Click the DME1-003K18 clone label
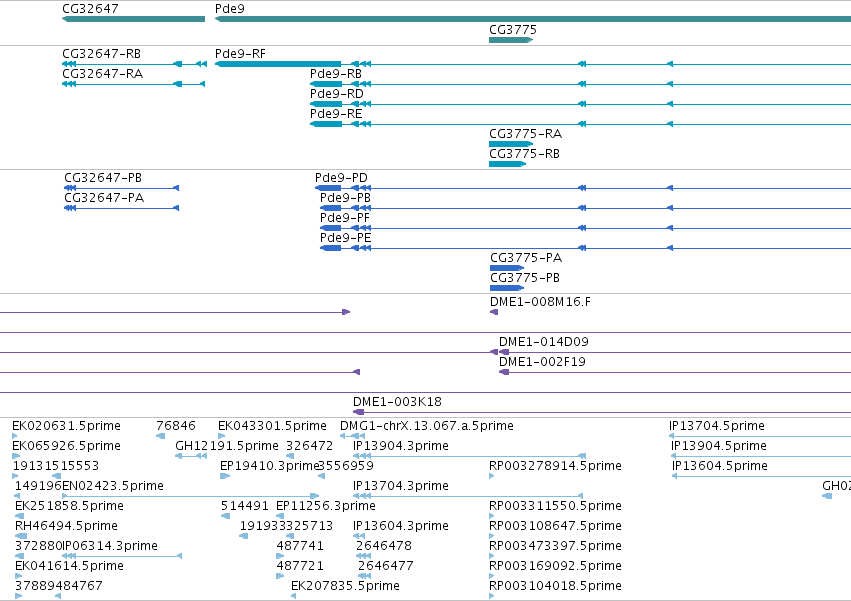The image size is (851, 601). click(397, 402)
